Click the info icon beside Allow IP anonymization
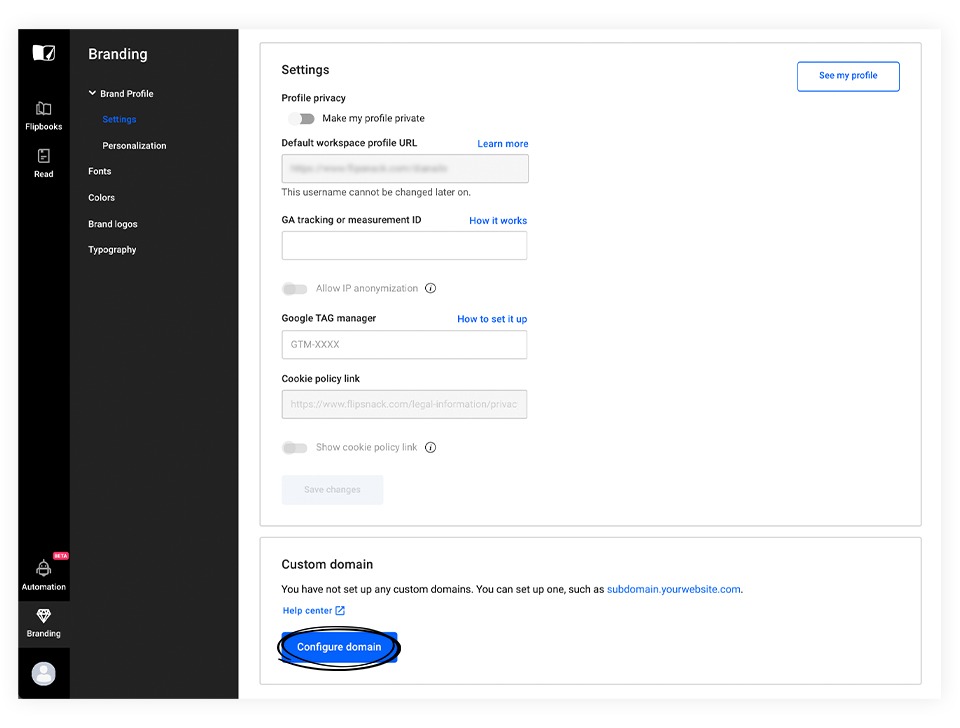 430,288
